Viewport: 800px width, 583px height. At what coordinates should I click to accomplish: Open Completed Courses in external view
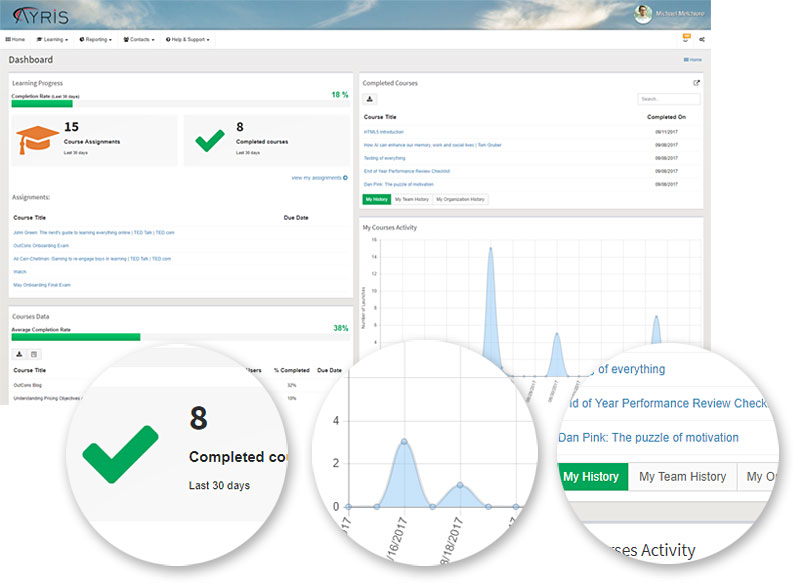696,83
